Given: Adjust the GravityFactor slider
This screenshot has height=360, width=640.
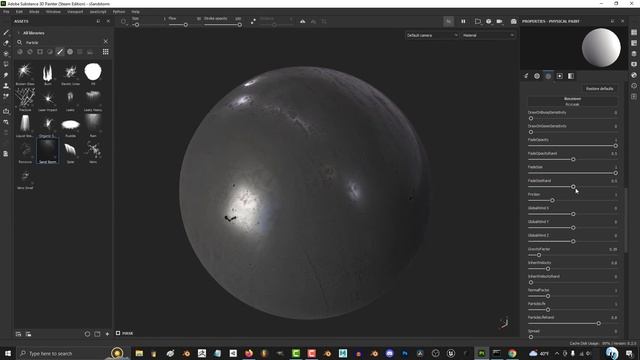Looking at the screenshot, I should pyautogui.click(x=572, y=255).
